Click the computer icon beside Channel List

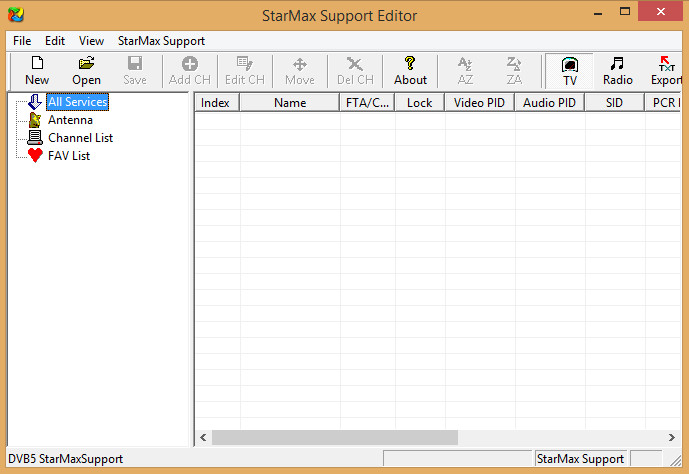click(35, 138)
